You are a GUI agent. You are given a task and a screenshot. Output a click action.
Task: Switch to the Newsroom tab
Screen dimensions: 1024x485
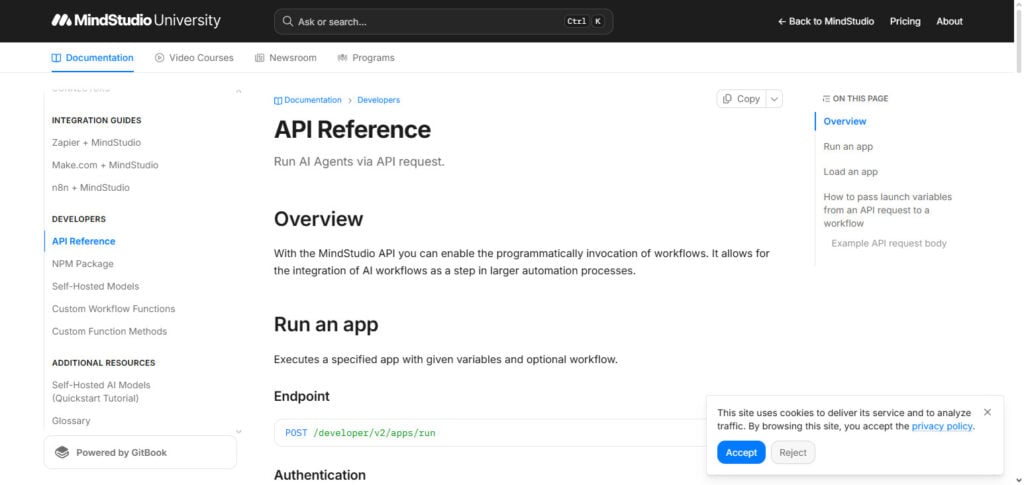[x=285, y=58]
